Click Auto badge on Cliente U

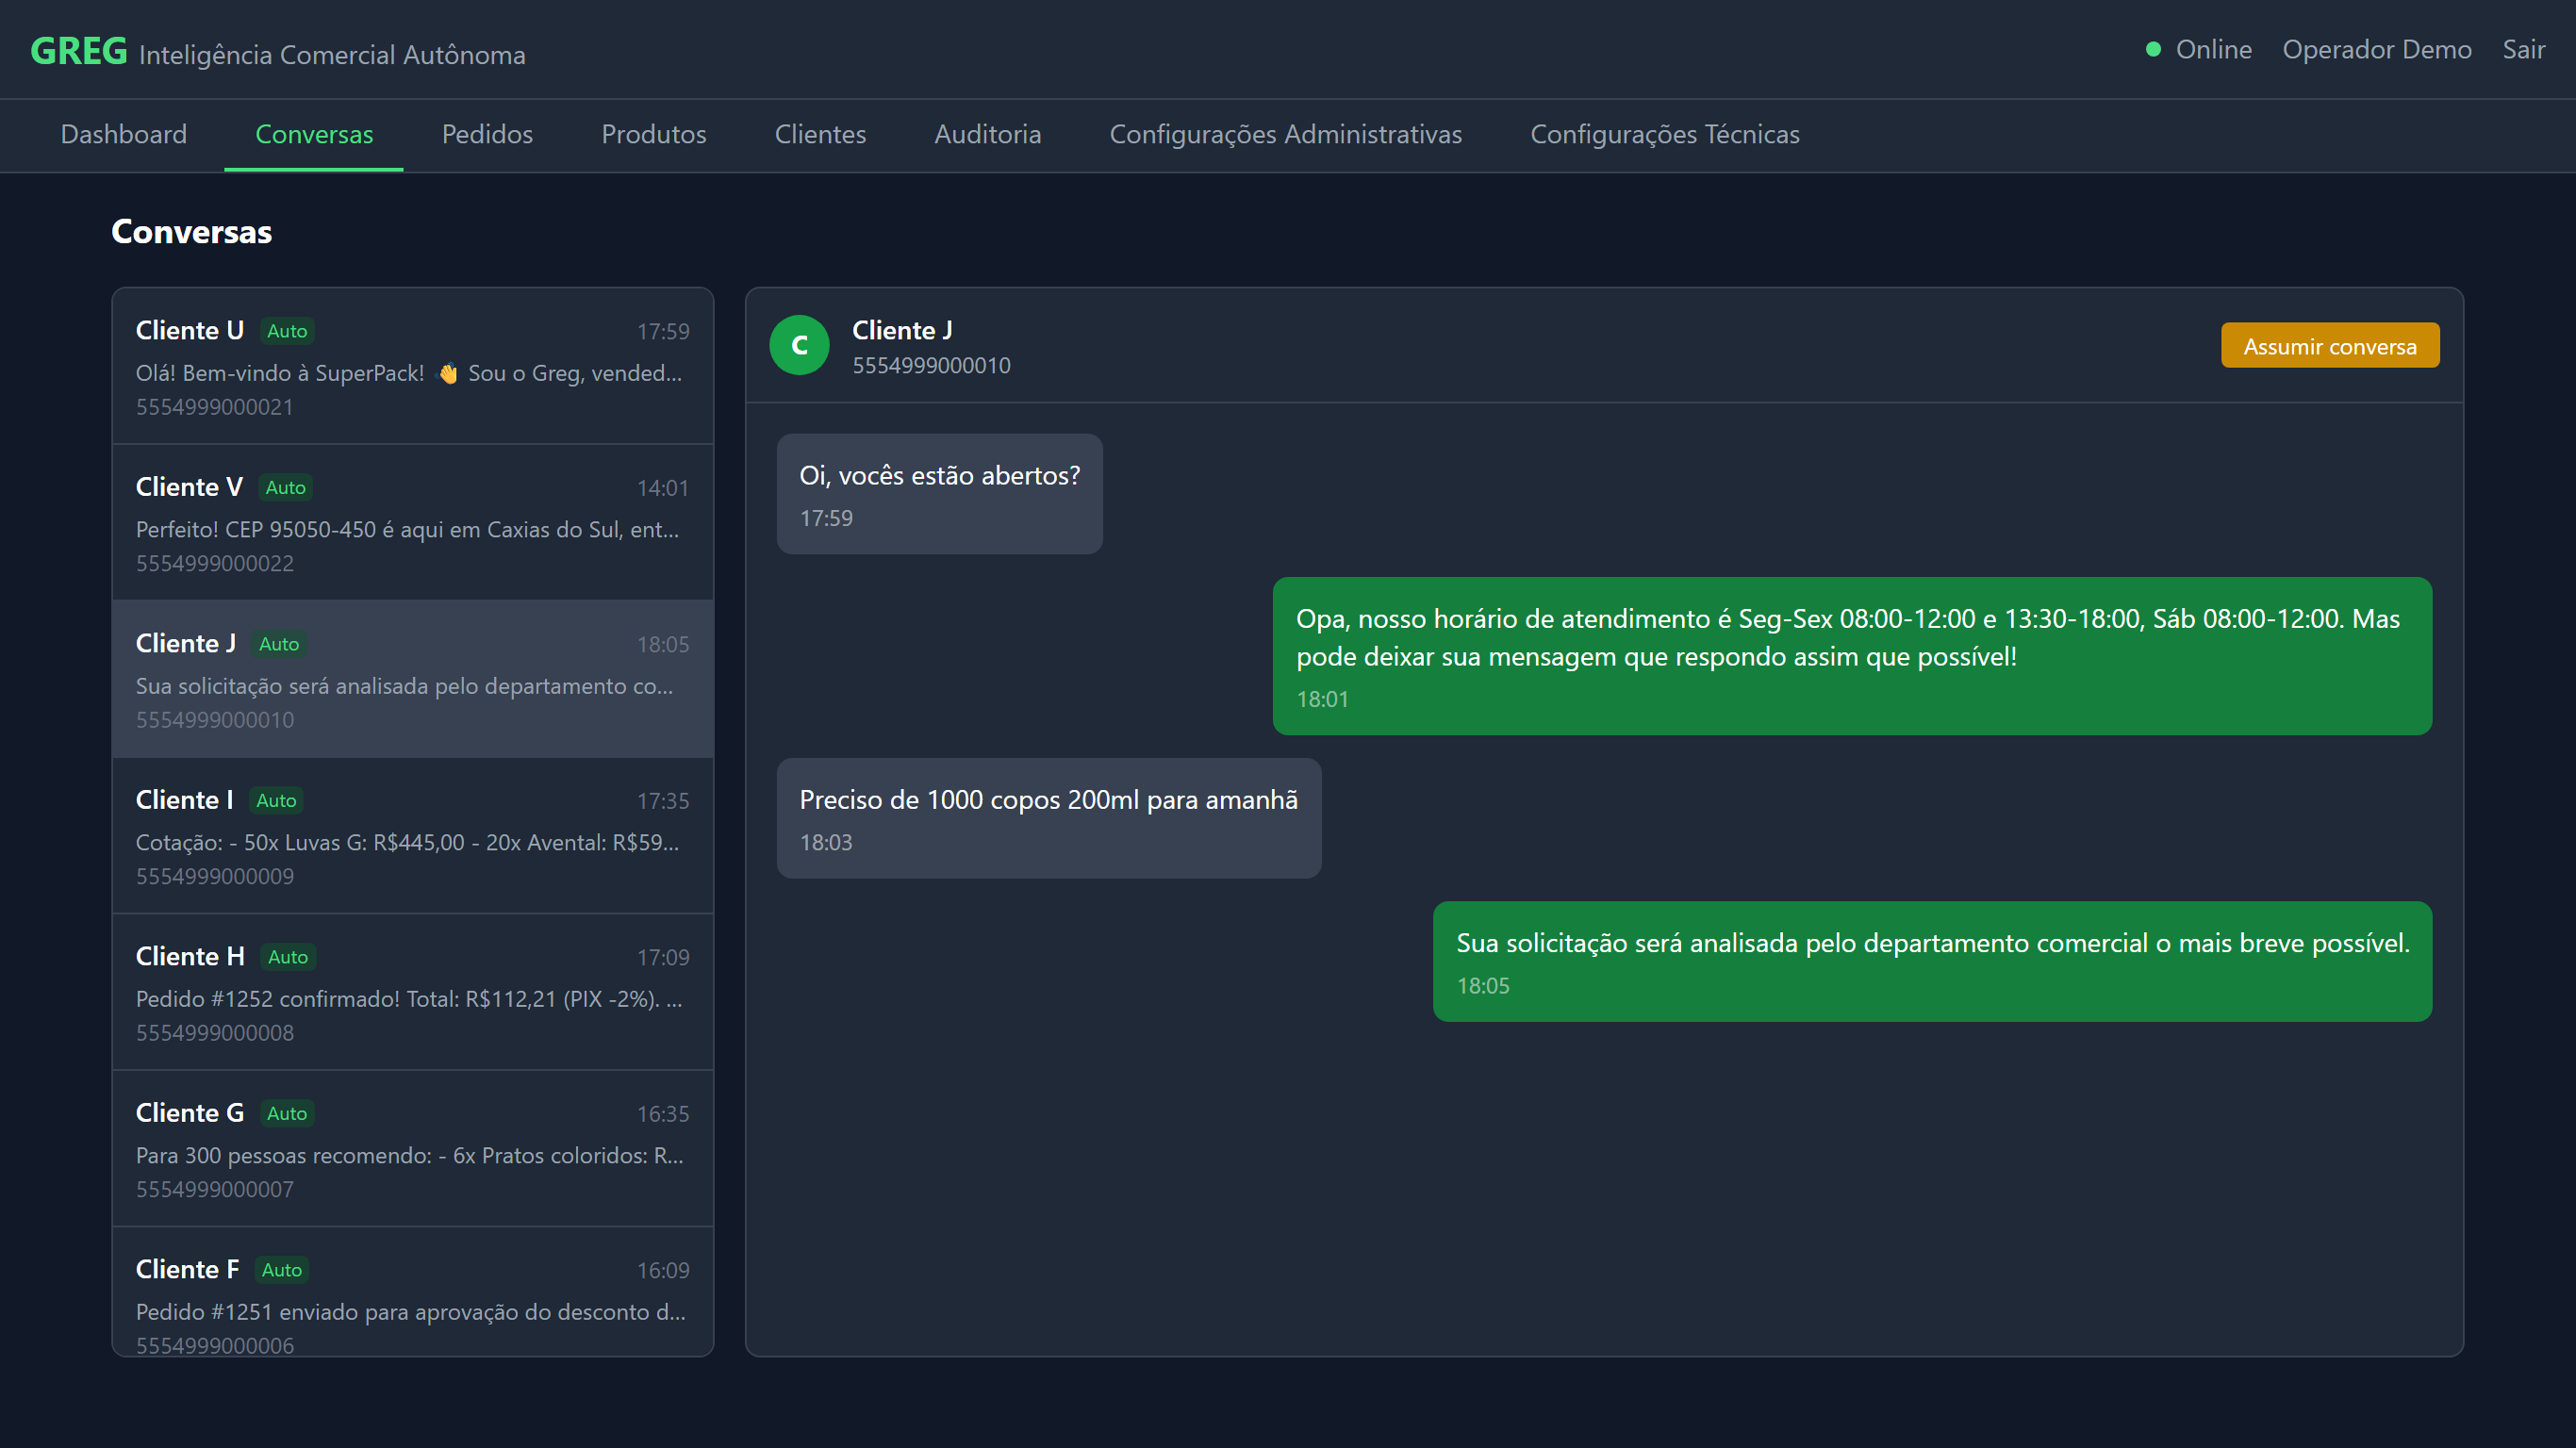[x=287, y=331]
